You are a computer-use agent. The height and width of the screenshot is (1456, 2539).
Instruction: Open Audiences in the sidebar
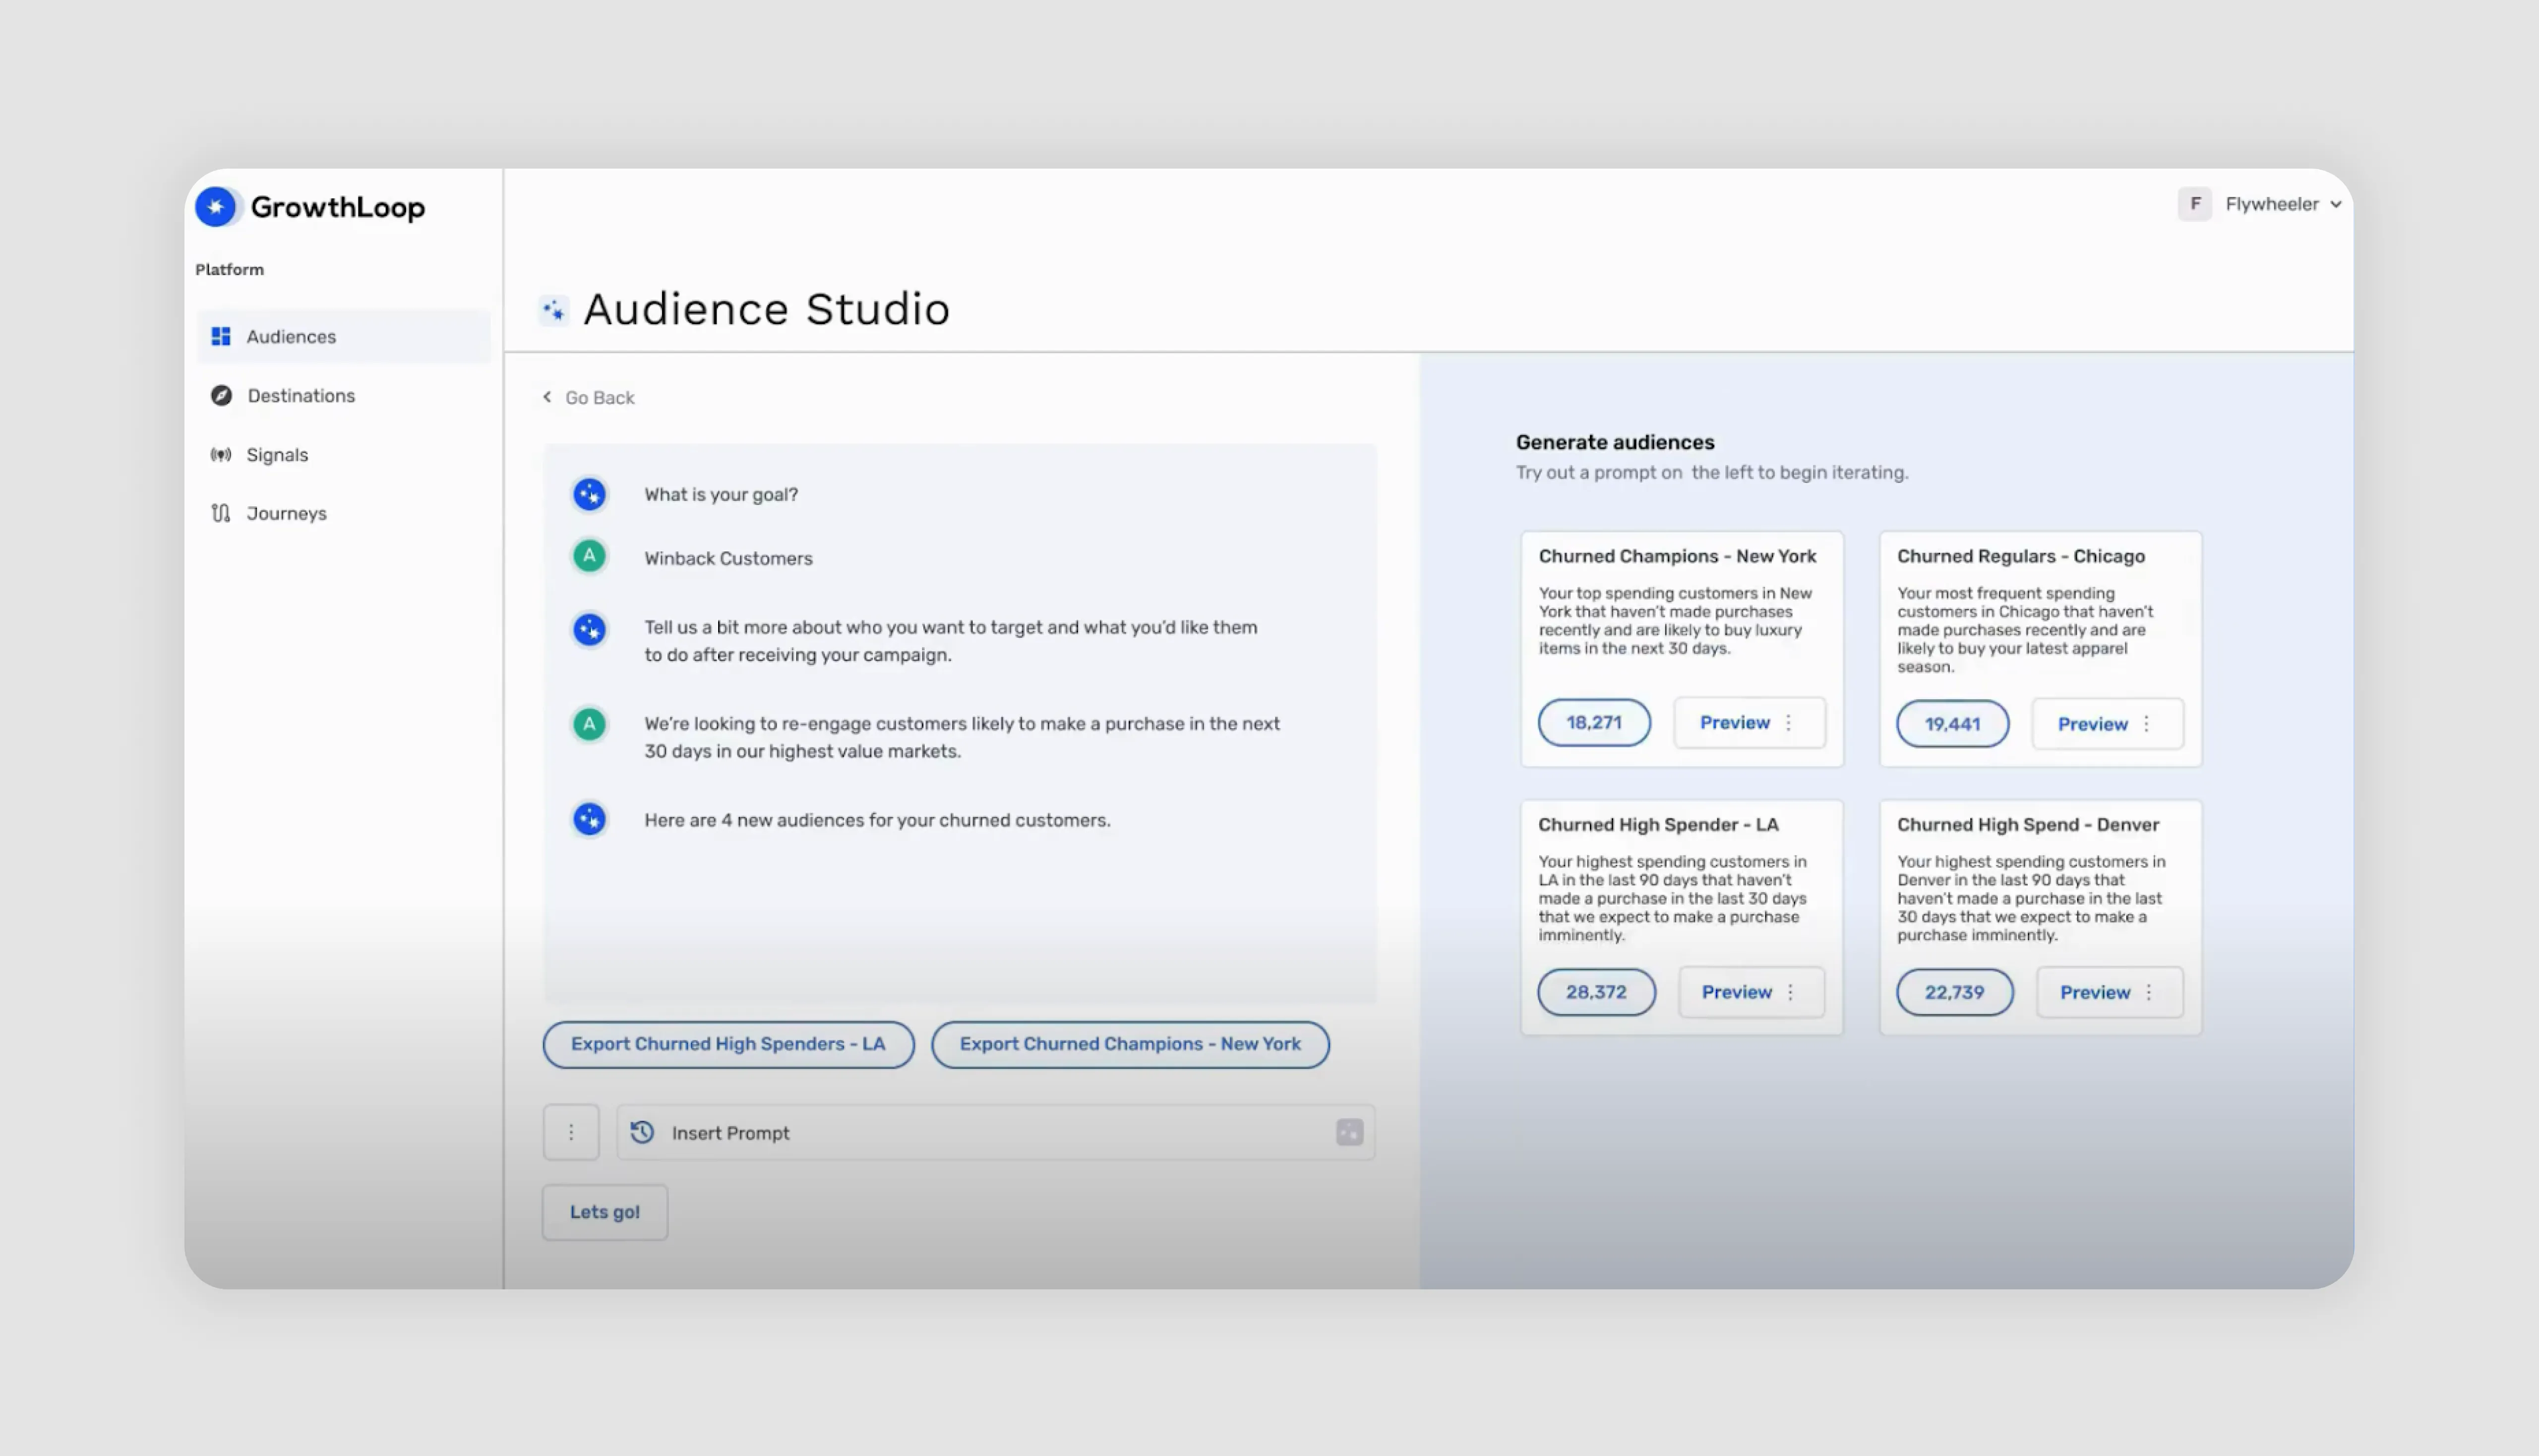(343, 336)
